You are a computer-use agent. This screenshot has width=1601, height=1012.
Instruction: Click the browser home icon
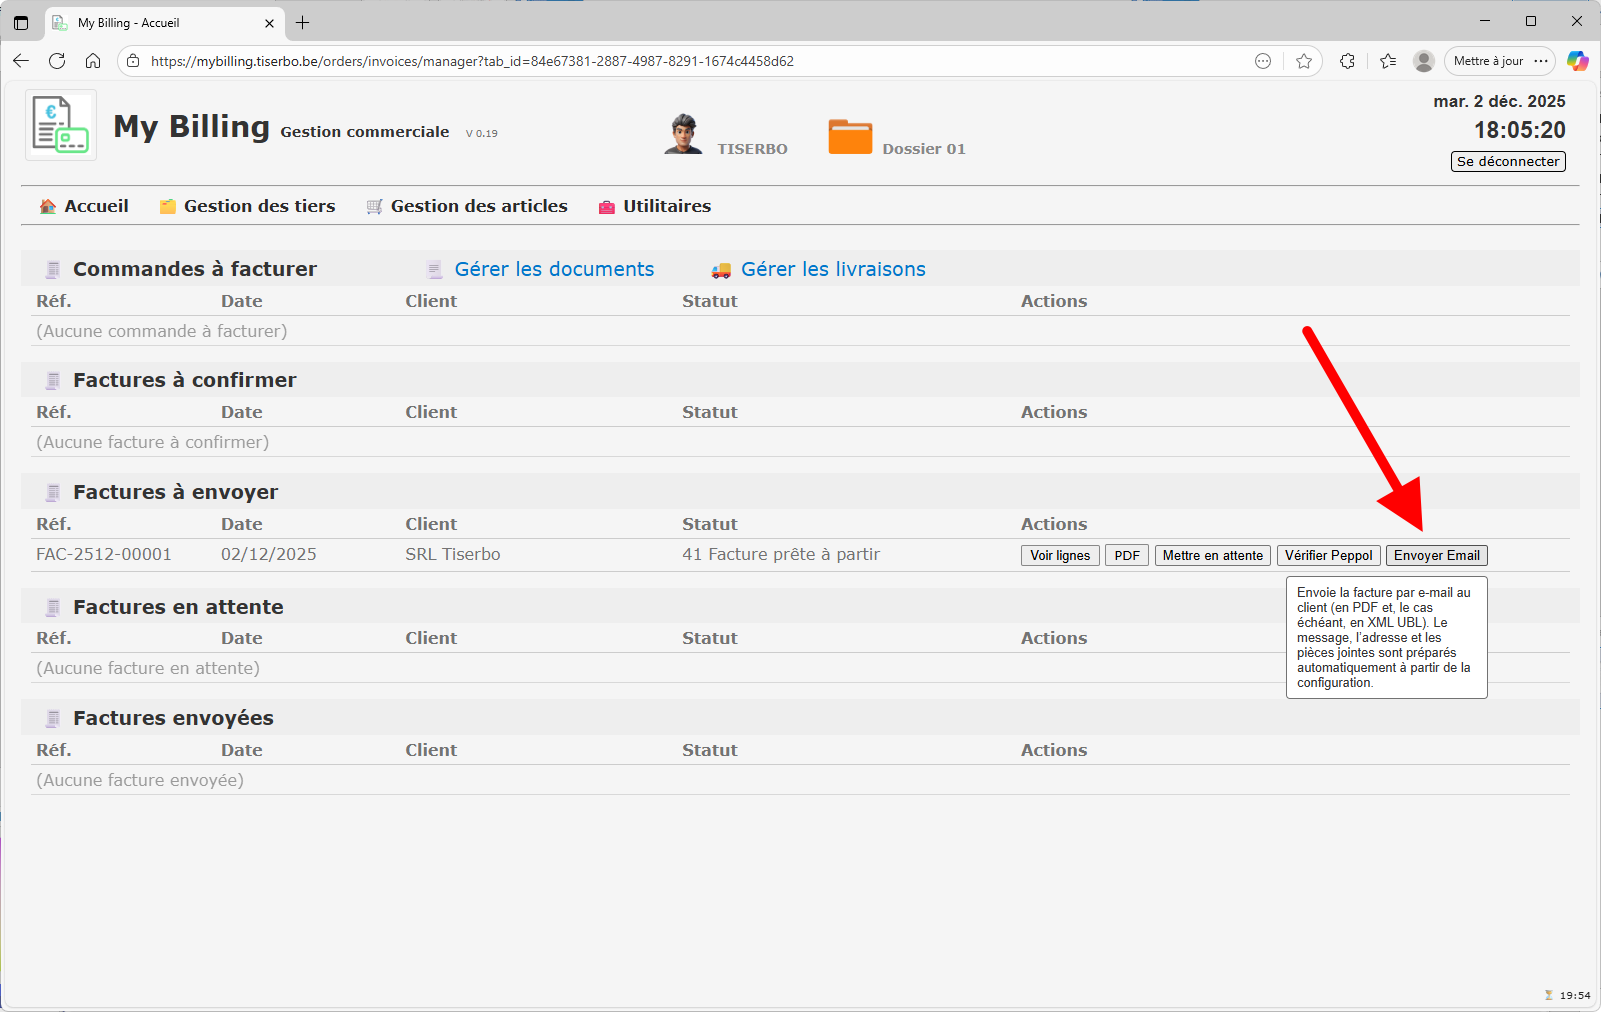click(93, 61)
